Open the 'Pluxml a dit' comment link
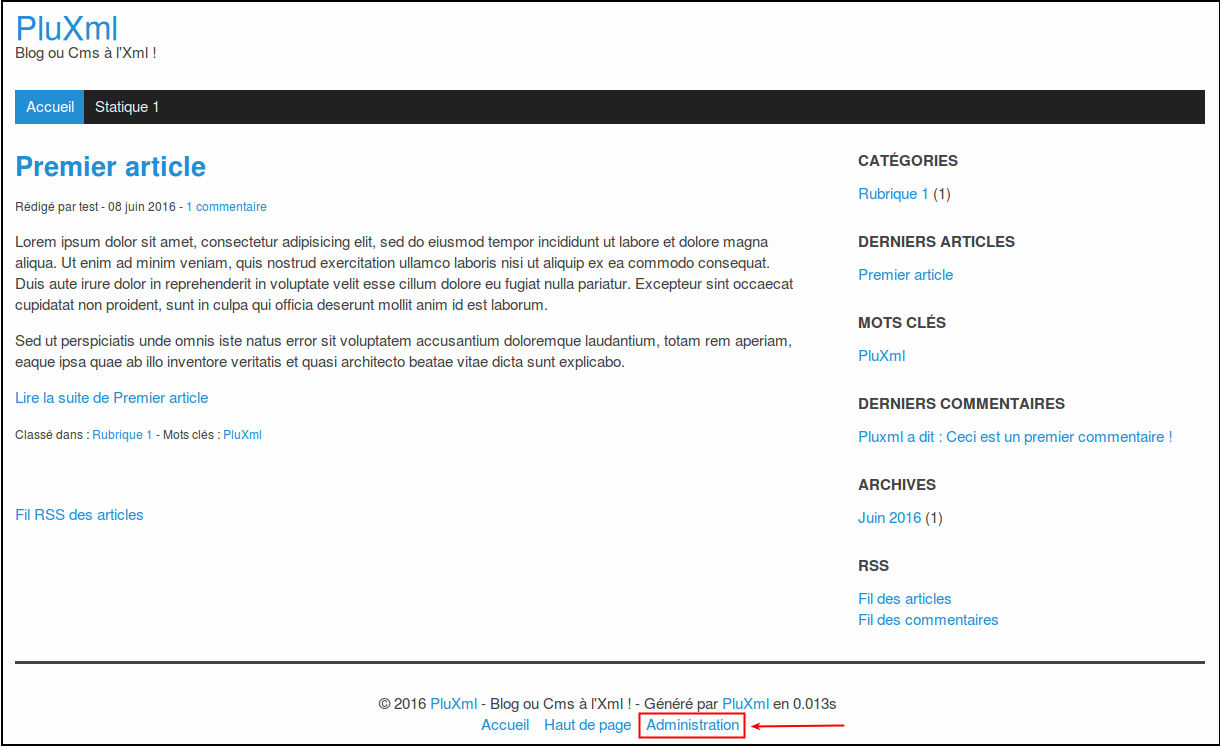Image resolution: width=1220 pixels, height=746 pixels. tap(1014, 437)
